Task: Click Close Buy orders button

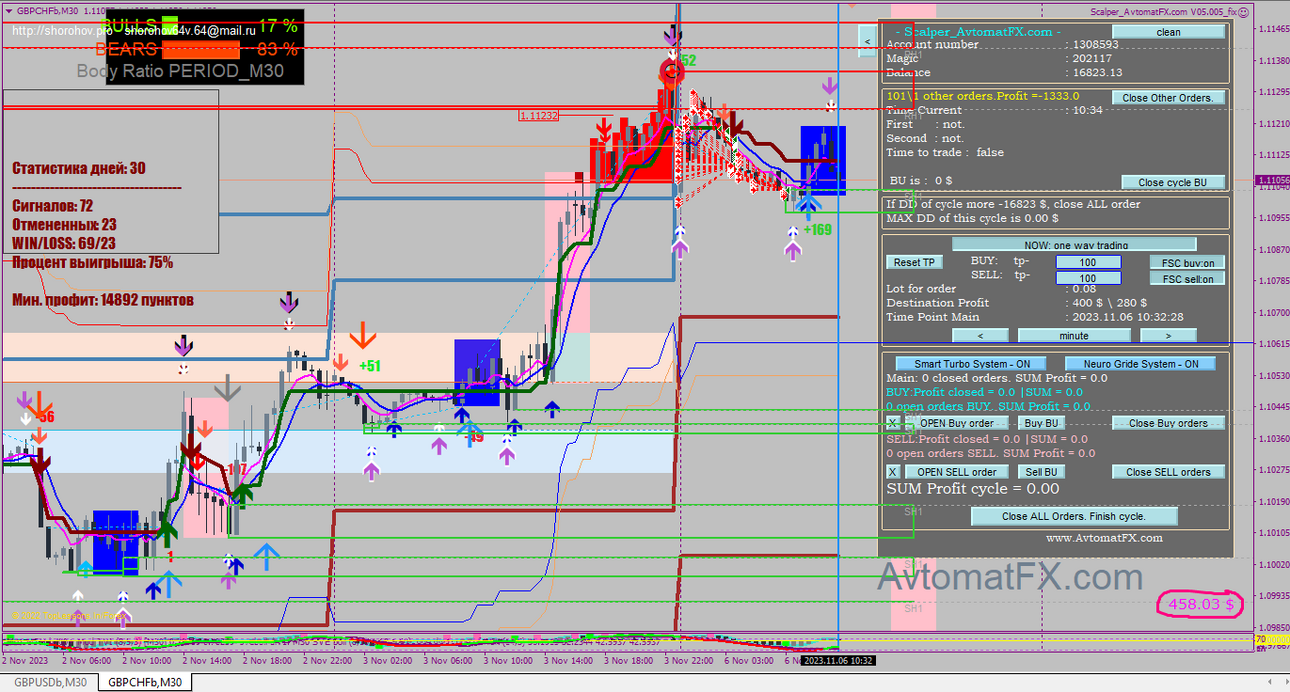Action: pos(1168,423)
